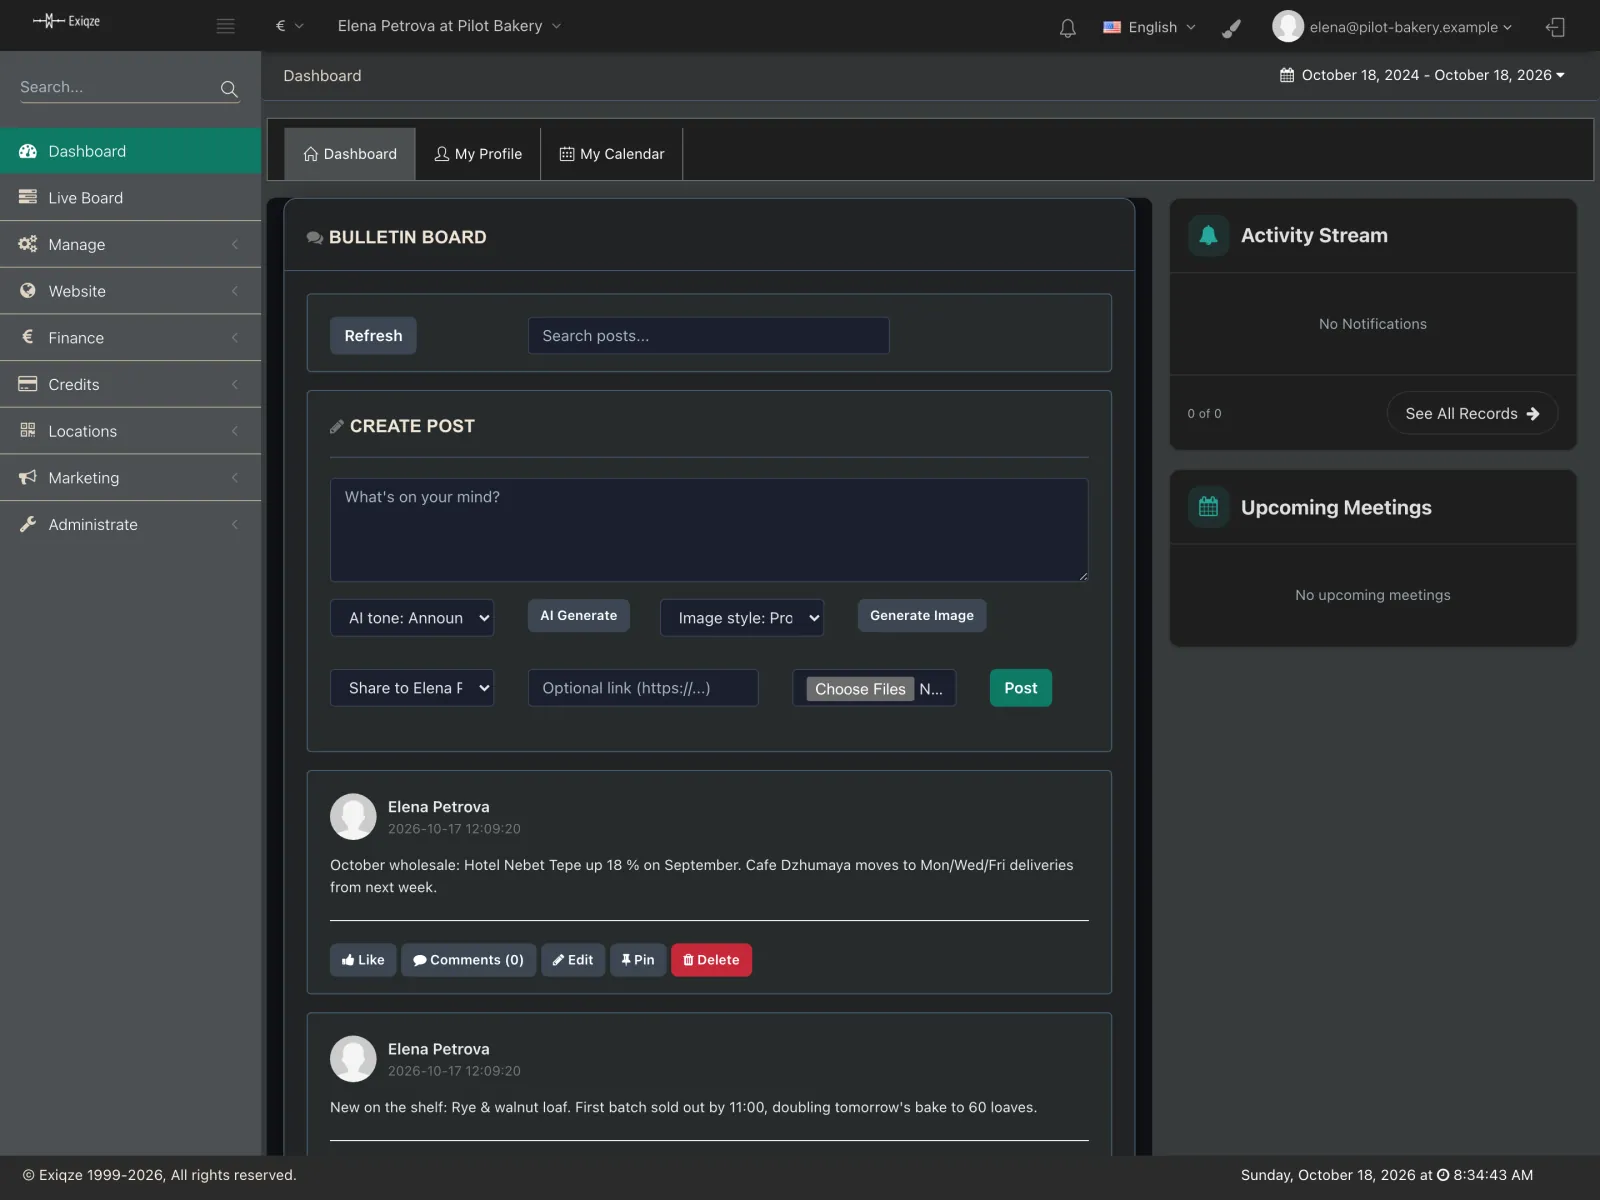1600x1200 pixels.
Task: Focus the Search posts field
Action: pyautogui.click(x=709, y=336)
